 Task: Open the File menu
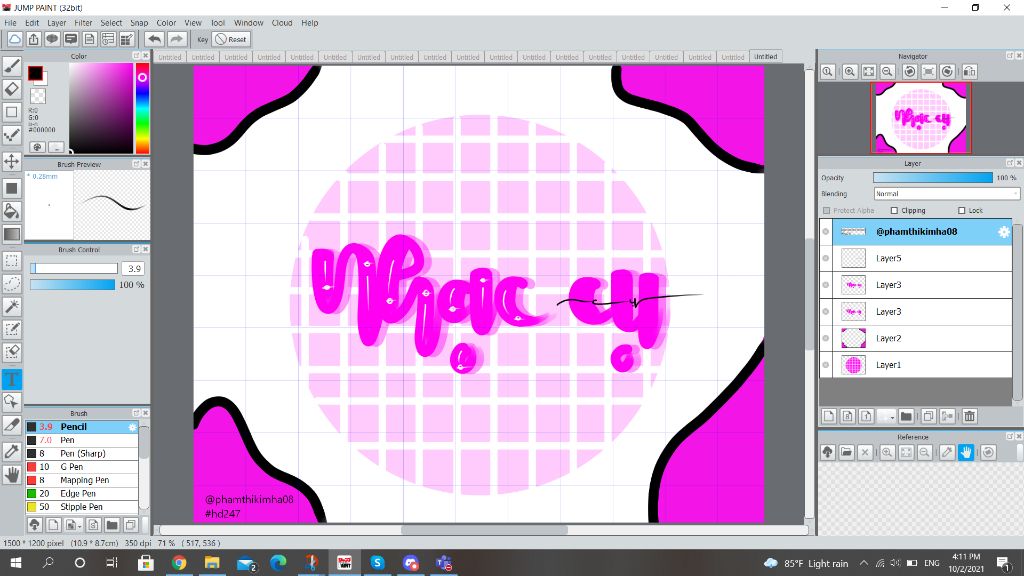pyautogui.click(x=10, y=23)
